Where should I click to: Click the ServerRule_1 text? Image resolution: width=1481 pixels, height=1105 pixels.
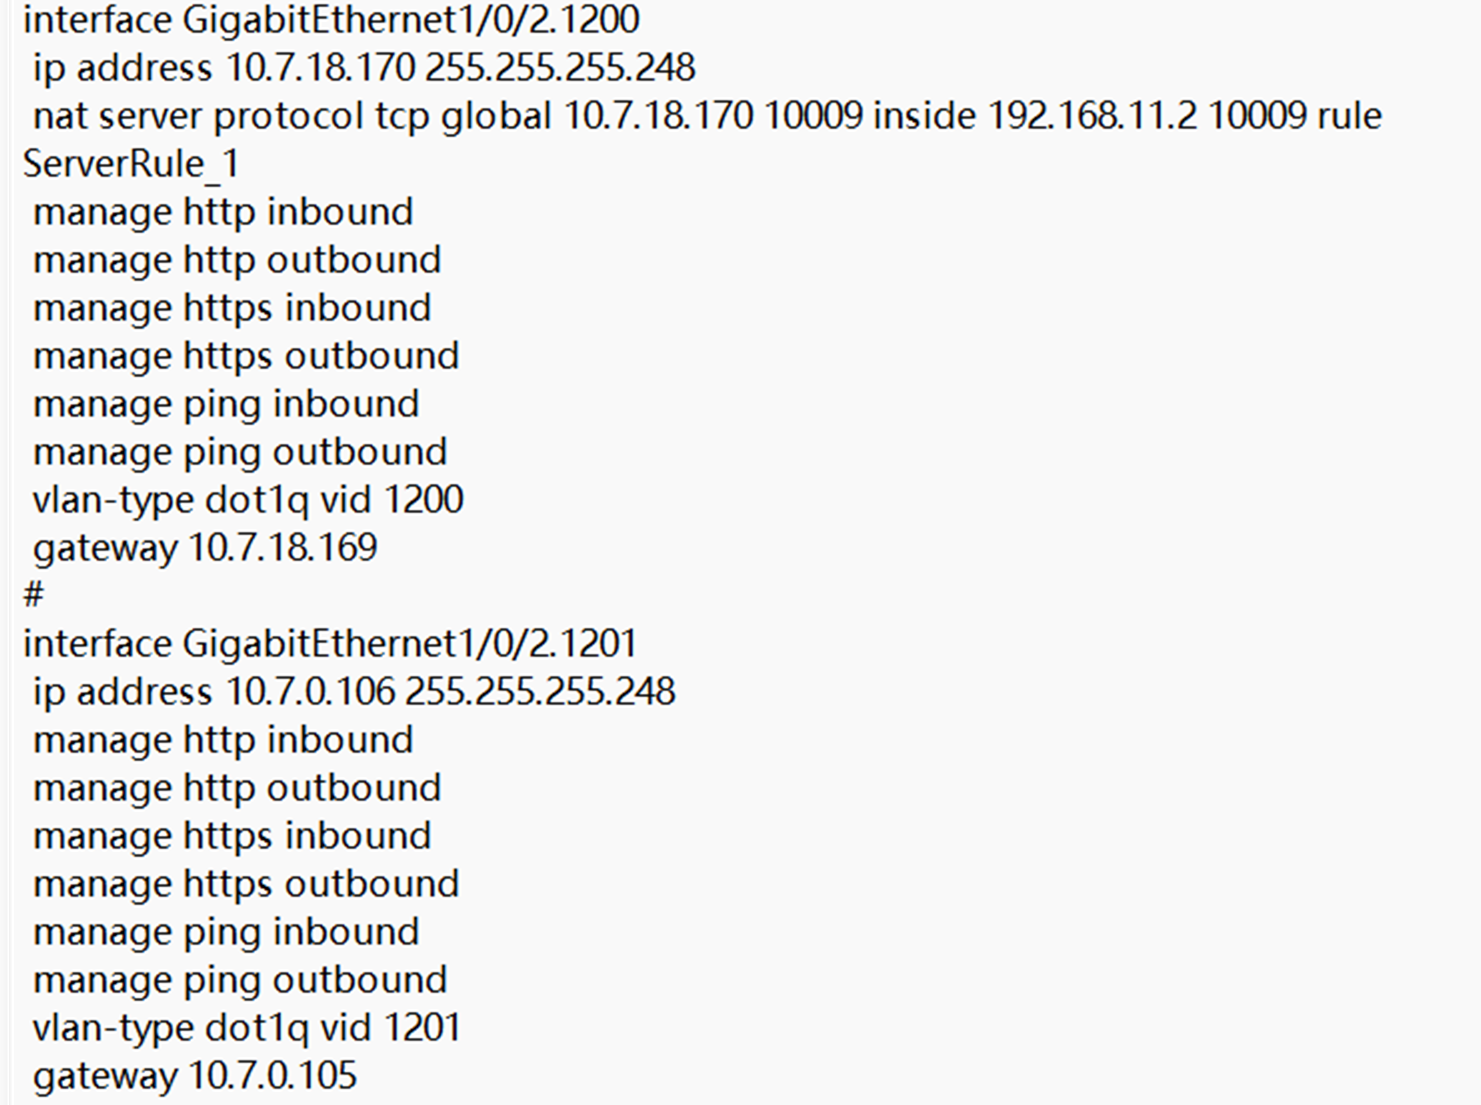(131, 164)
